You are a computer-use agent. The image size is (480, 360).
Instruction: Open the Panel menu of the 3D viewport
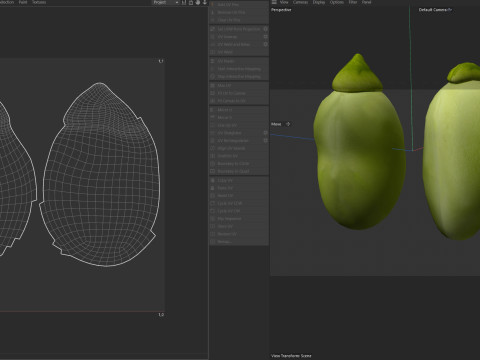366,2
